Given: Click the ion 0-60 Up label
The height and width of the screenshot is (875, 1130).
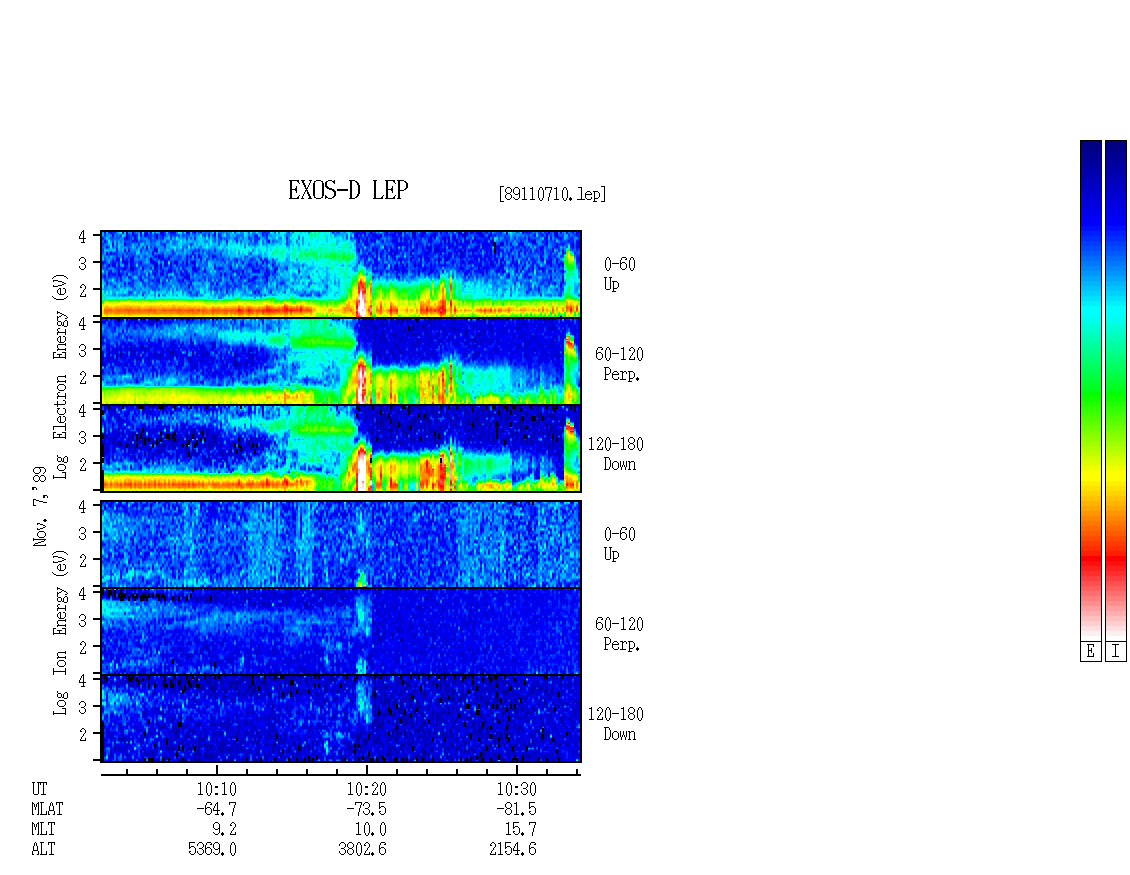Looking at the screenshot, I should click(619, 544).
